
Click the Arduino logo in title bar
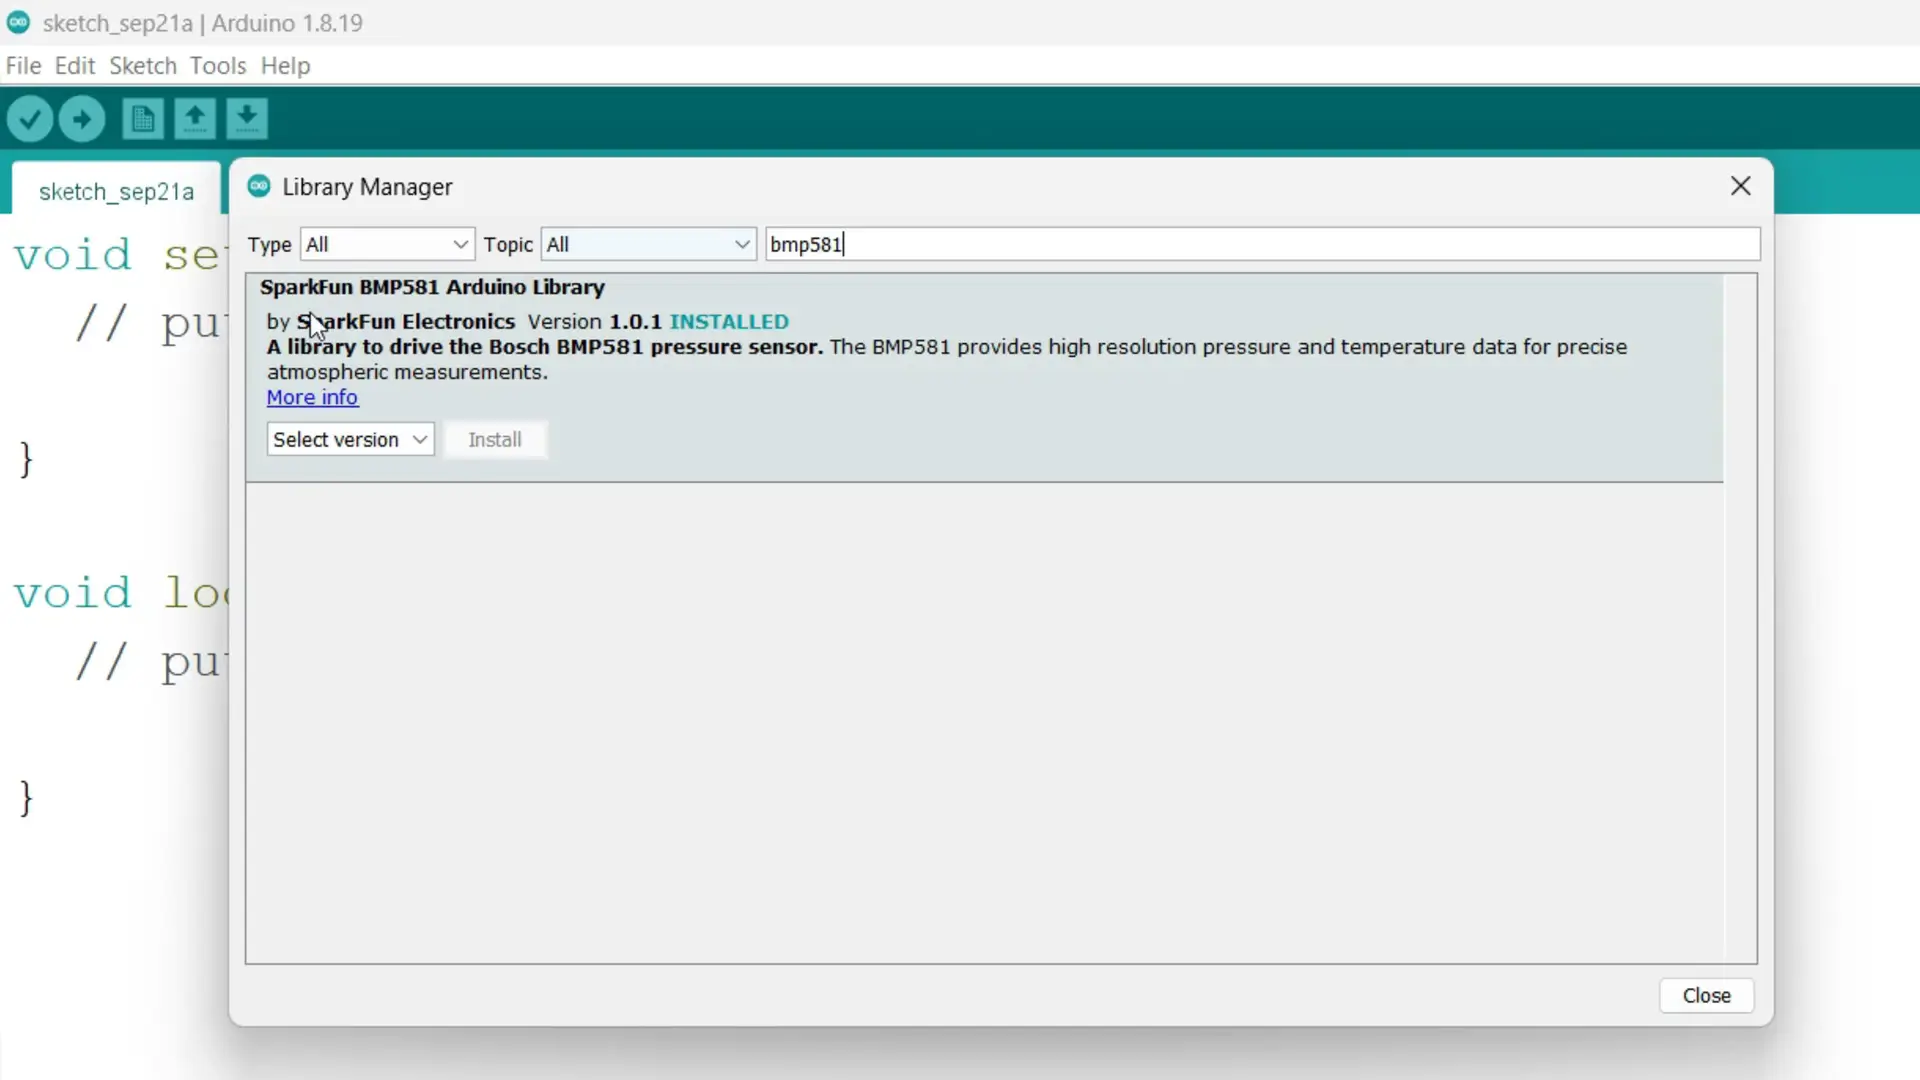coord(18,22)
